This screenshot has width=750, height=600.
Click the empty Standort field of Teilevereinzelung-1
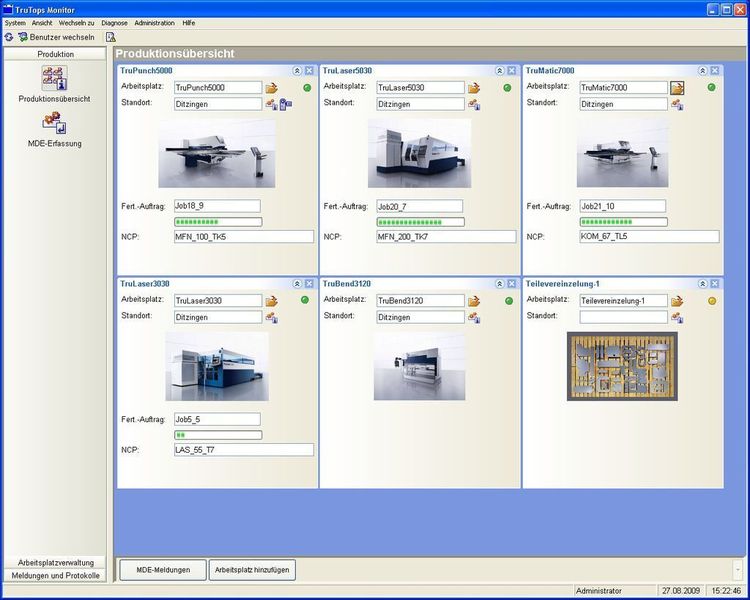point(624,317)
